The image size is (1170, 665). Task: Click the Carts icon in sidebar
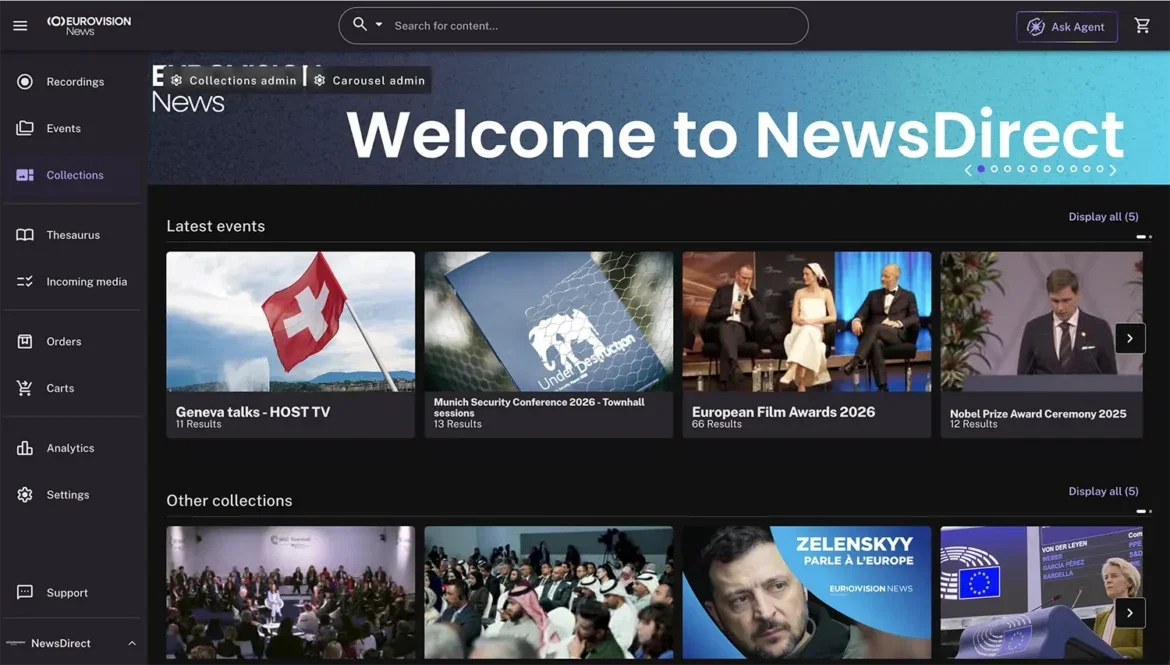25,387
